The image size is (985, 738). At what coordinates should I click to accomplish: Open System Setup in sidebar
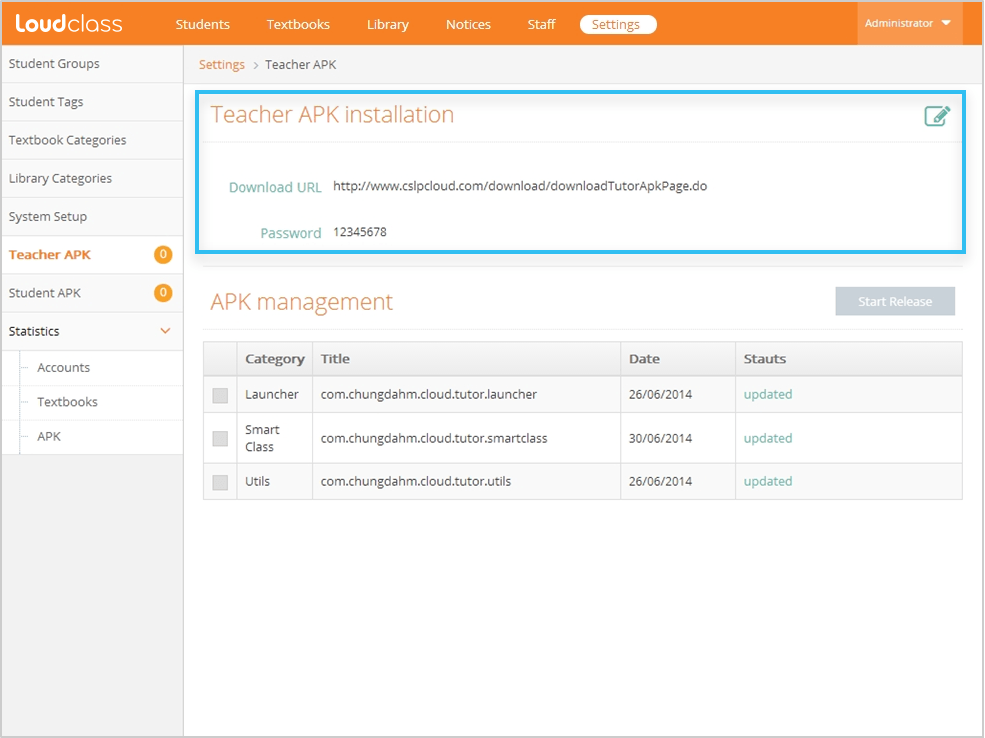click(x=92, y=217)
